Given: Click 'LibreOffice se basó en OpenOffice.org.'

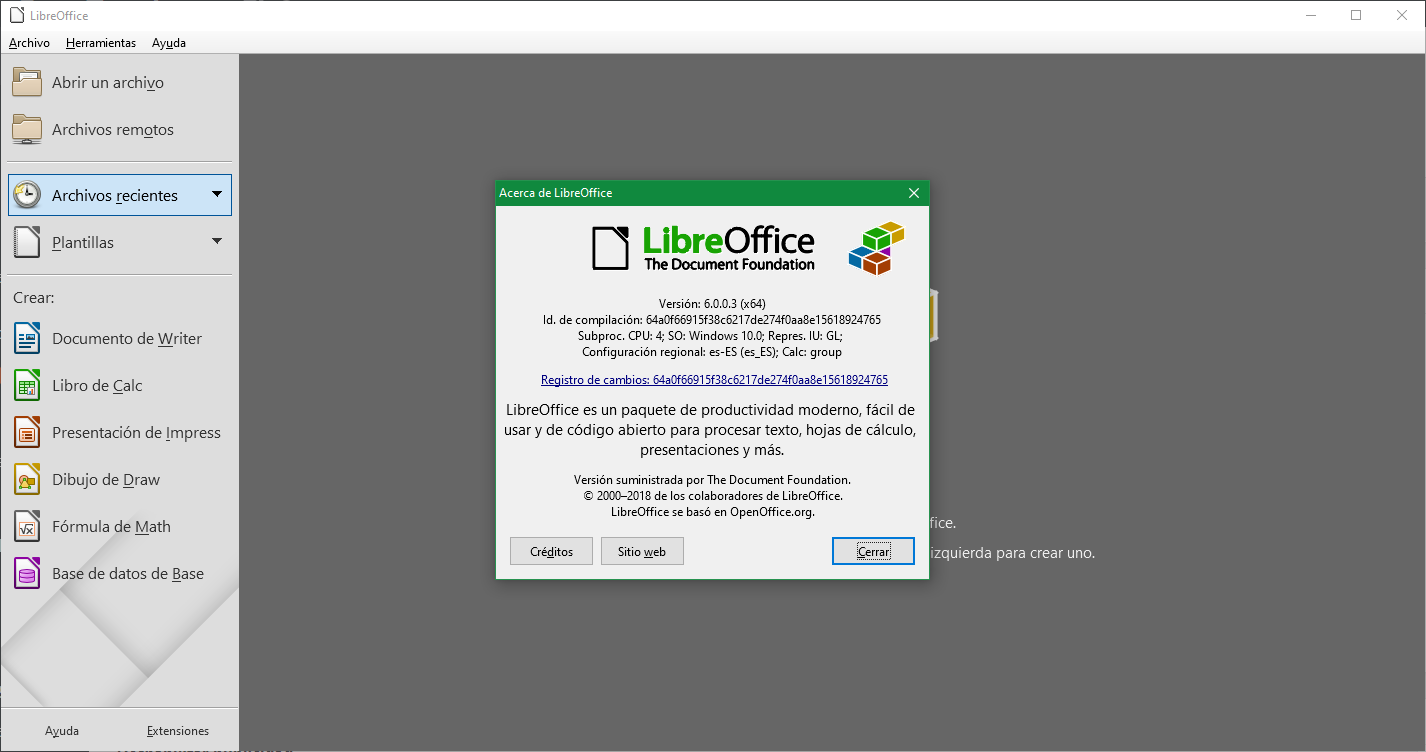Looking at the screenshot, I should click(x=712, y=512).
